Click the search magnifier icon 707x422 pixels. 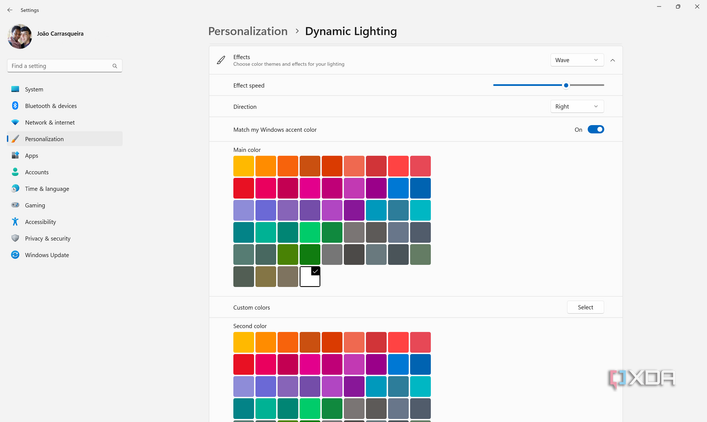(115, 66)
